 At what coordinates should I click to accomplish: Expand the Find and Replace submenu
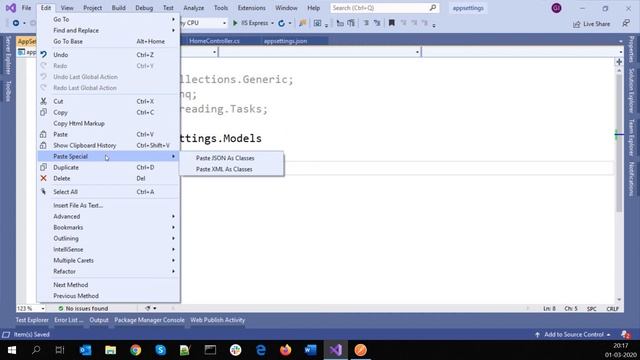(108, 30)
